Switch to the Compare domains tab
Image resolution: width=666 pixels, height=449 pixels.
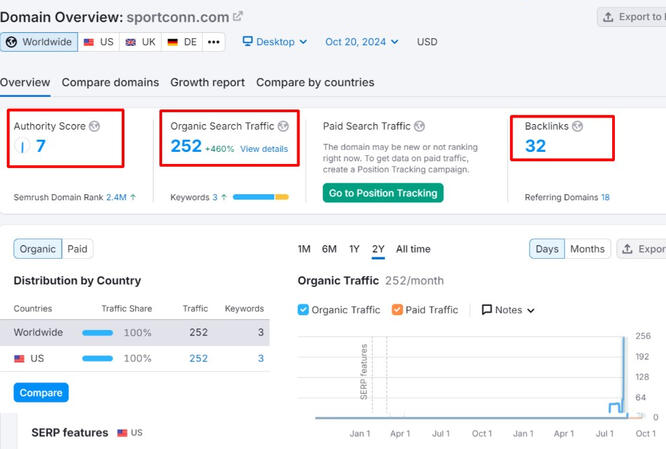[110, 82]
